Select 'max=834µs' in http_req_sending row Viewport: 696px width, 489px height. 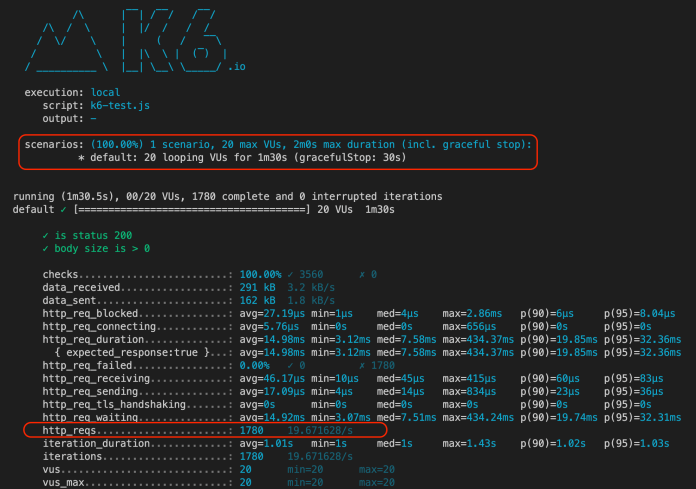[x=469, y=391]
